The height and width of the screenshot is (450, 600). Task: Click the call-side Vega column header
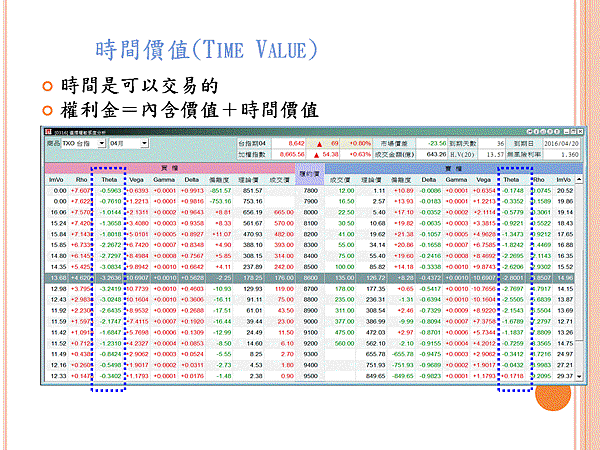(x=136, y=179)
